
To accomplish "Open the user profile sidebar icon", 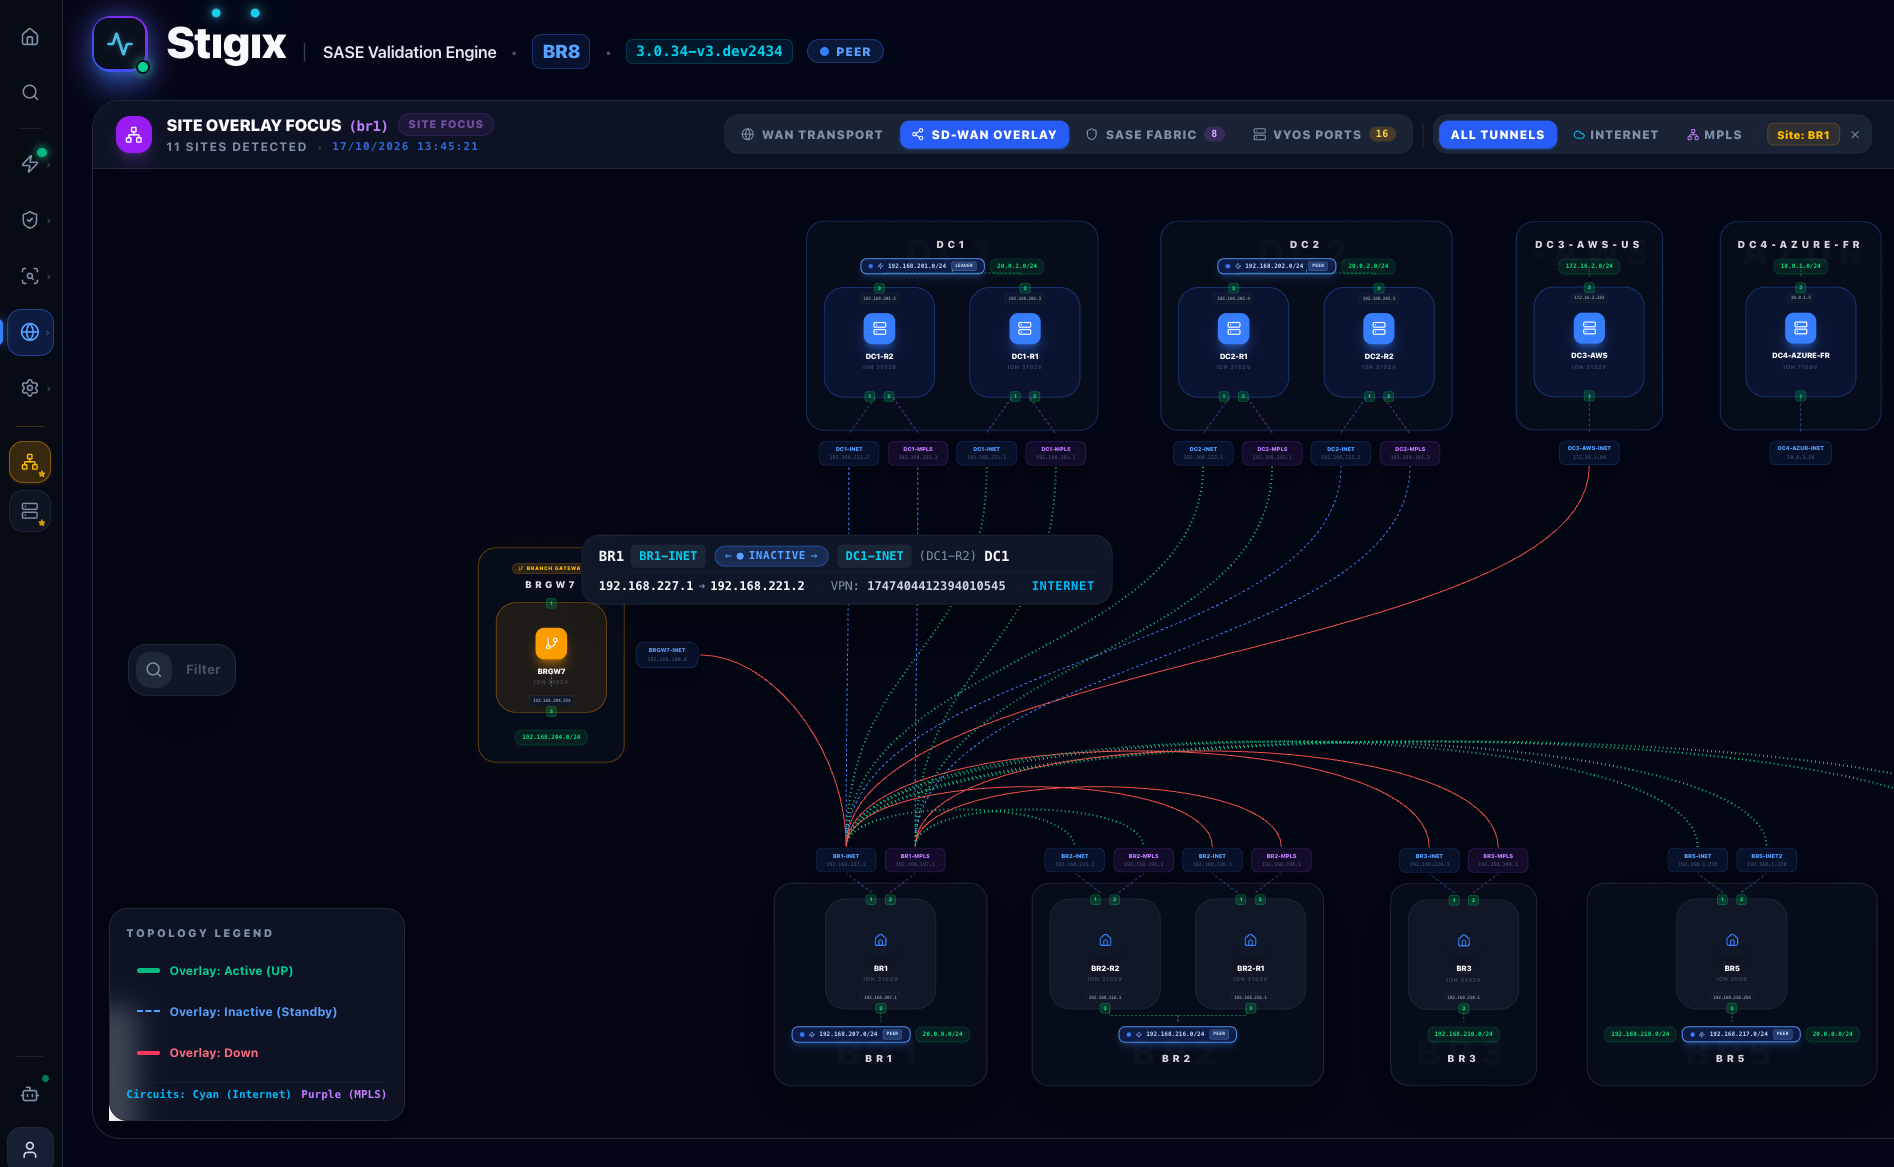I will point(30,1149).
